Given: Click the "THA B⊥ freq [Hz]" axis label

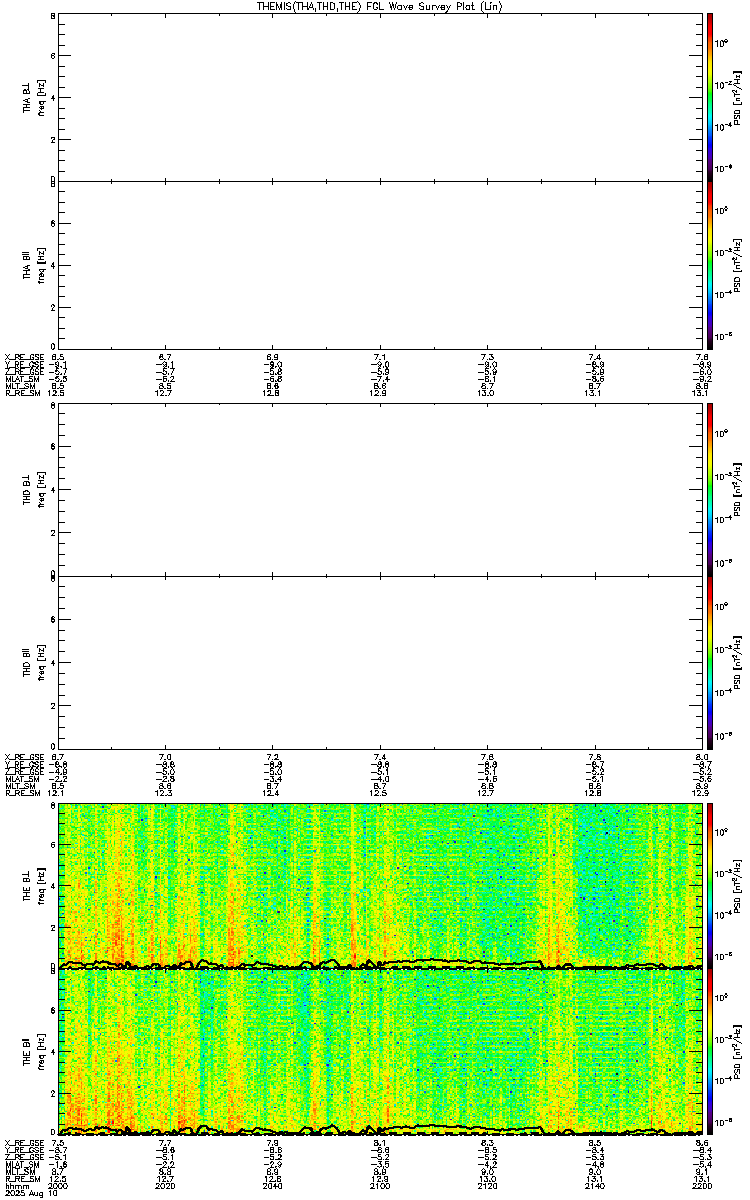Looking at the screenshot, I should coord(33,97).
